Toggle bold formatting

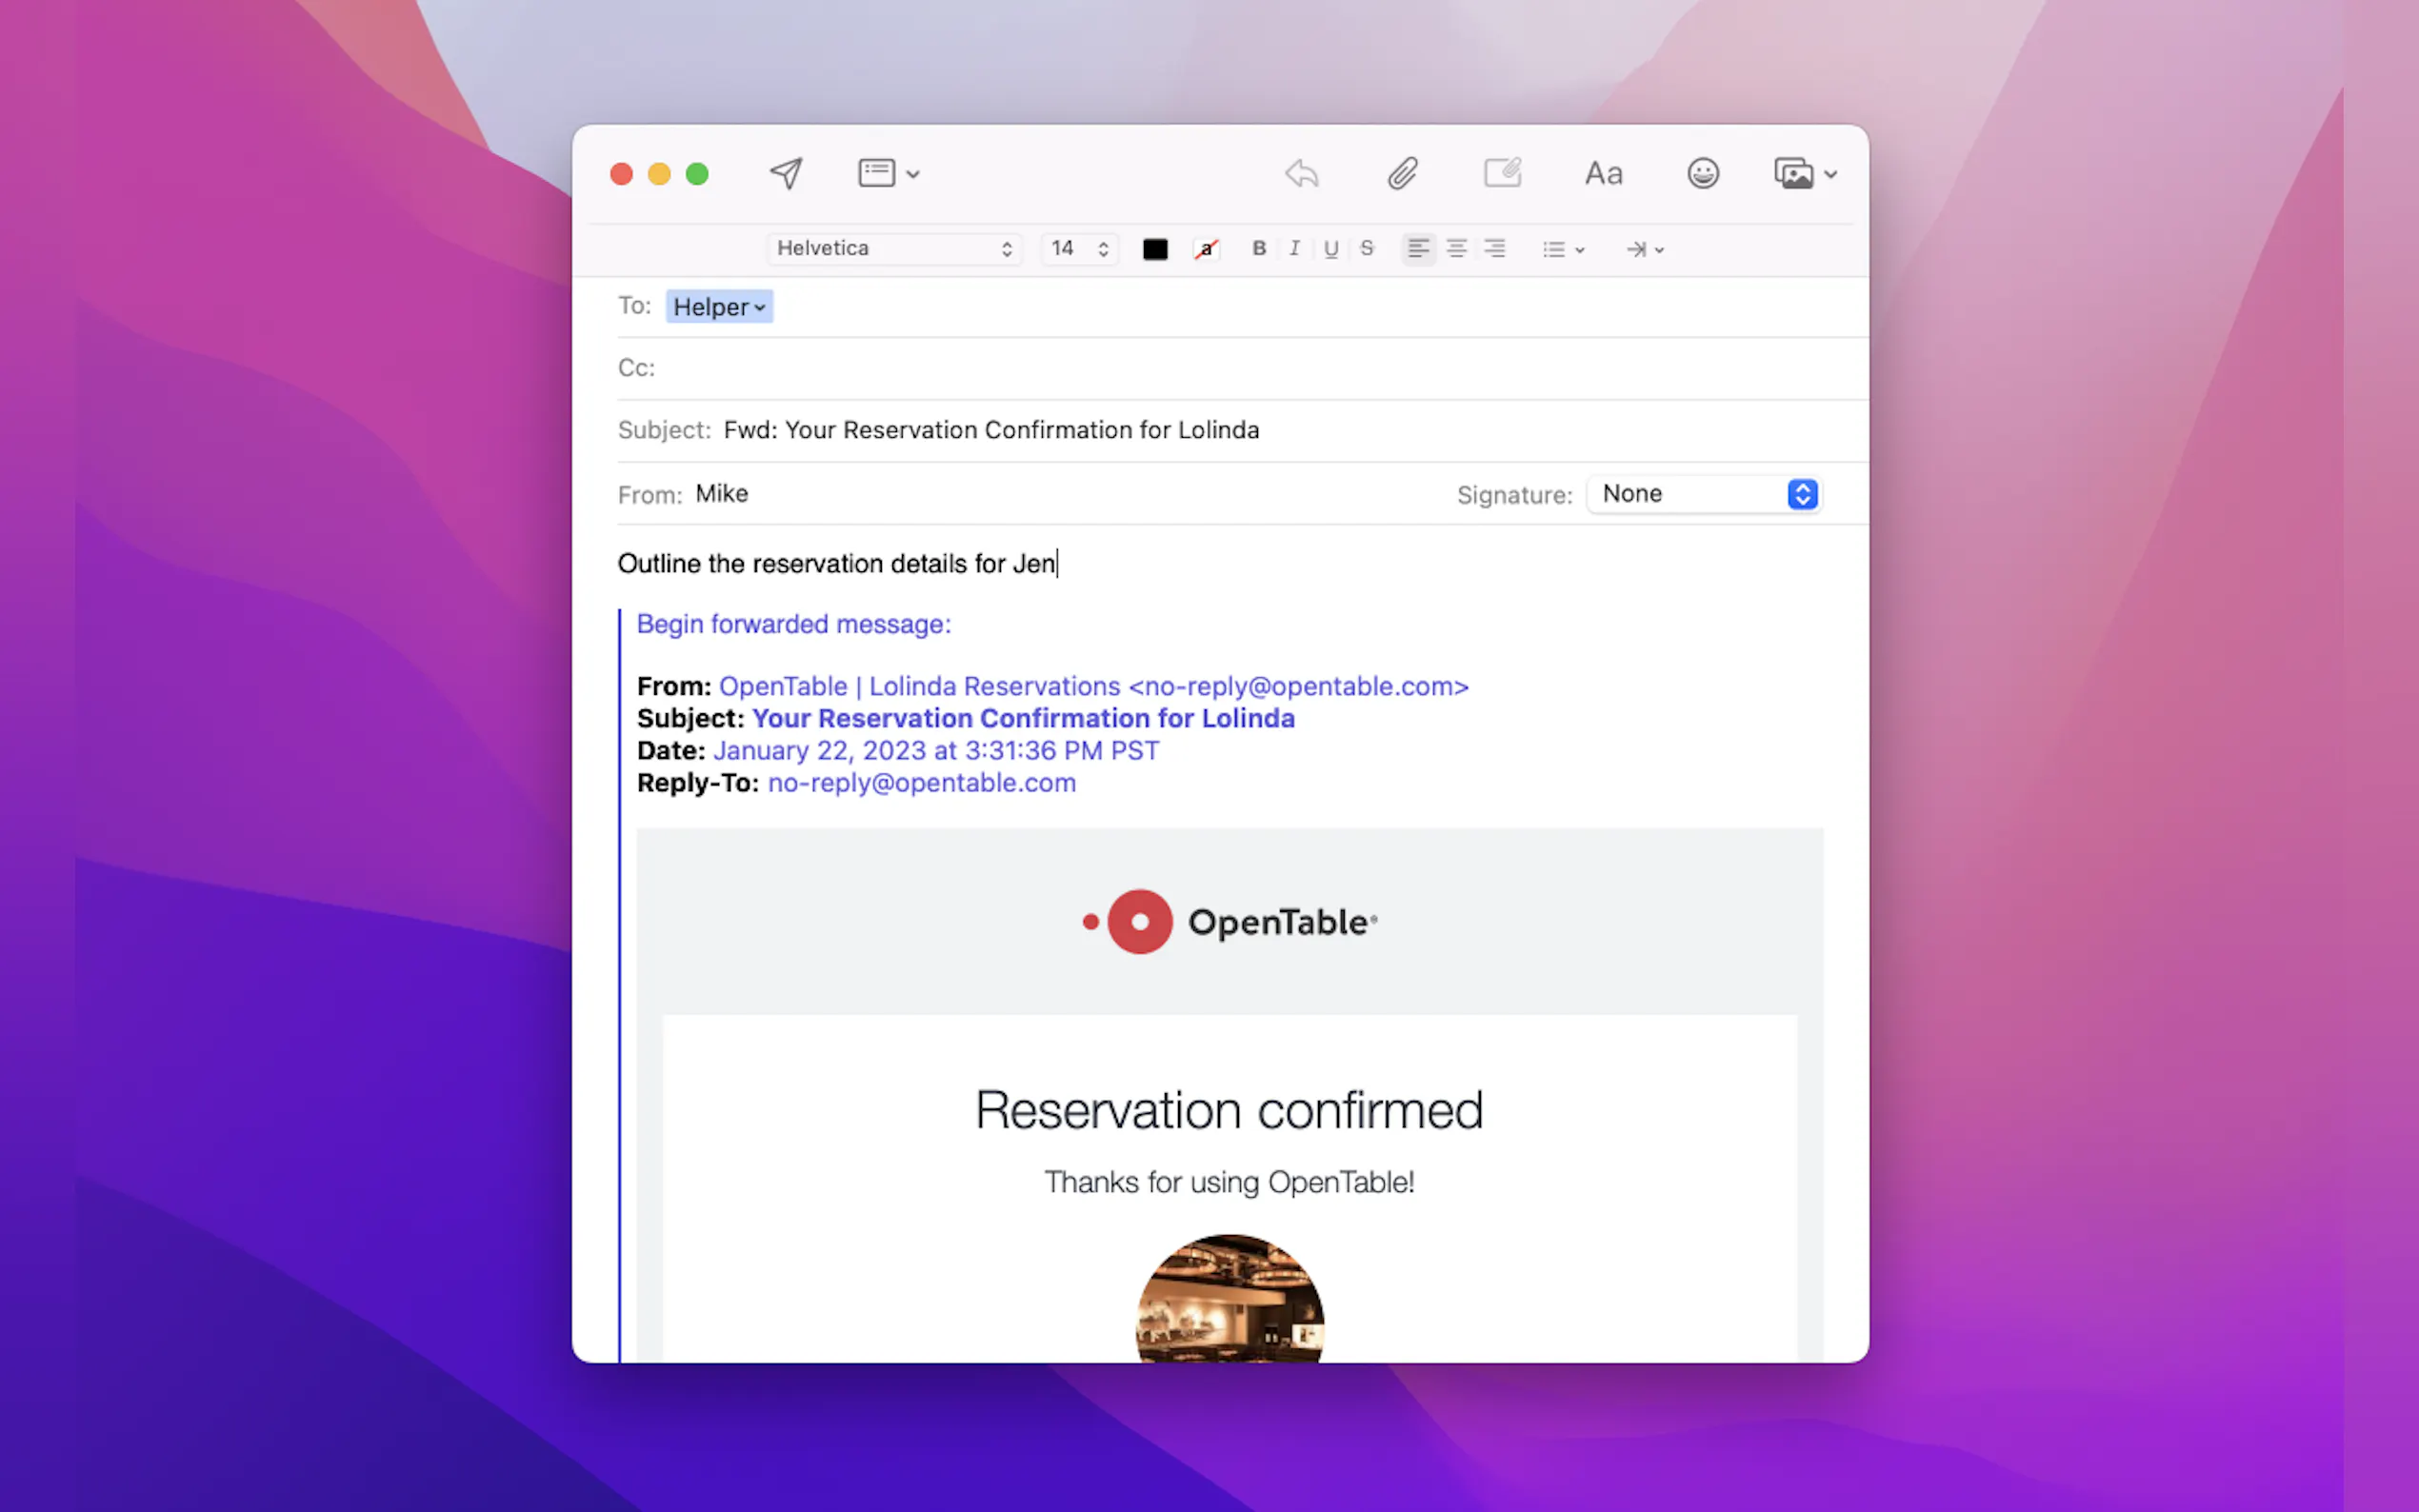pos(1259,248)
